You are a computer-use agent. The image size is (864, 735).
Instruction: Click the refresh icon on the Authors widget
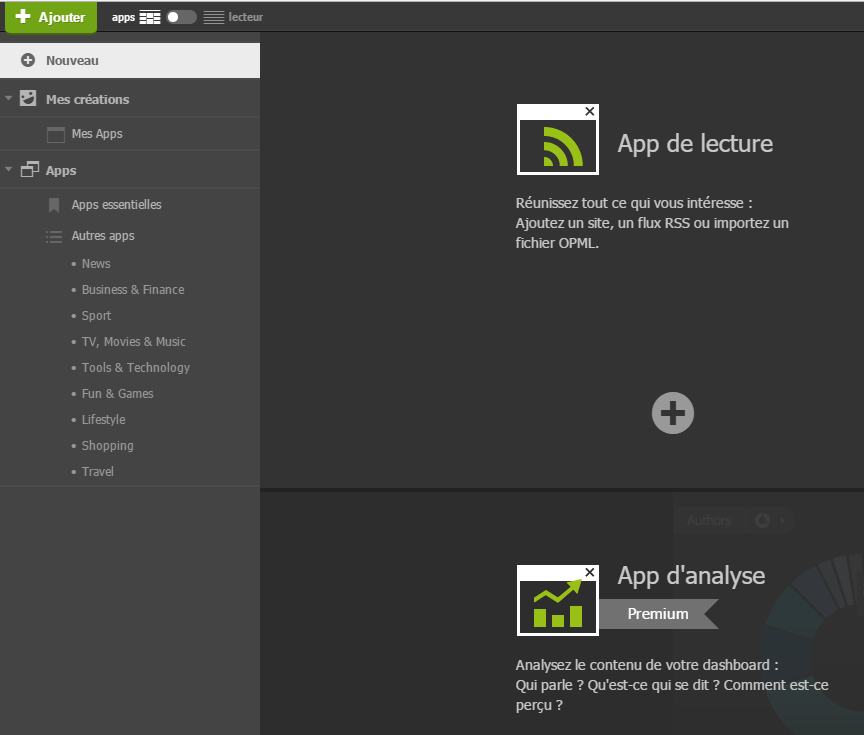point(762,520)
